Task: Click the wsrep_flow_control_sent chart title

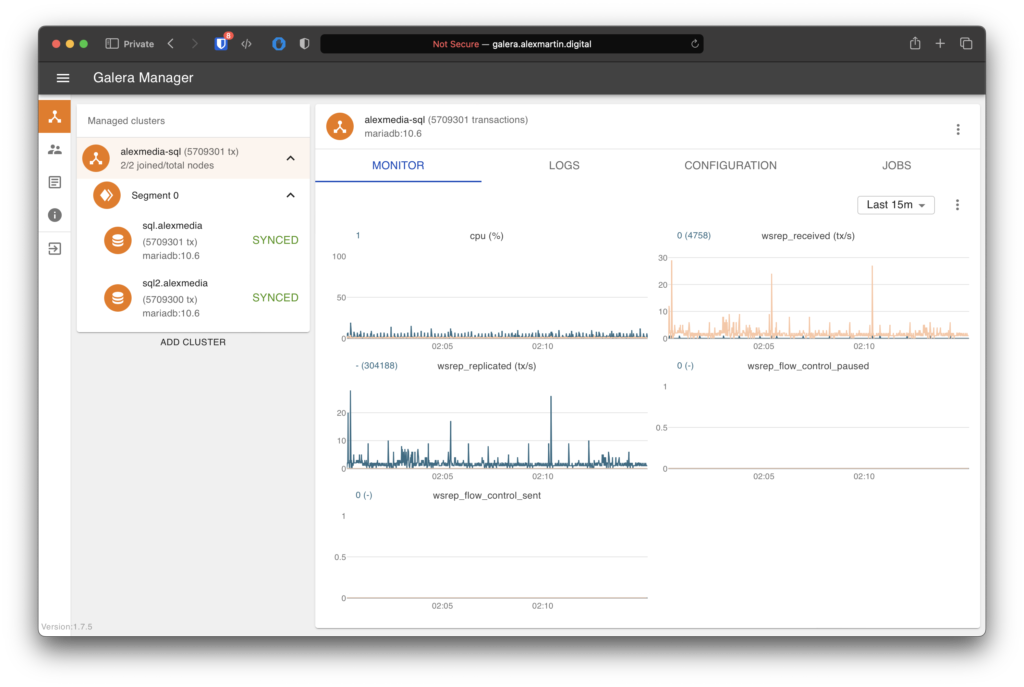Action: [x=487, y=496]
